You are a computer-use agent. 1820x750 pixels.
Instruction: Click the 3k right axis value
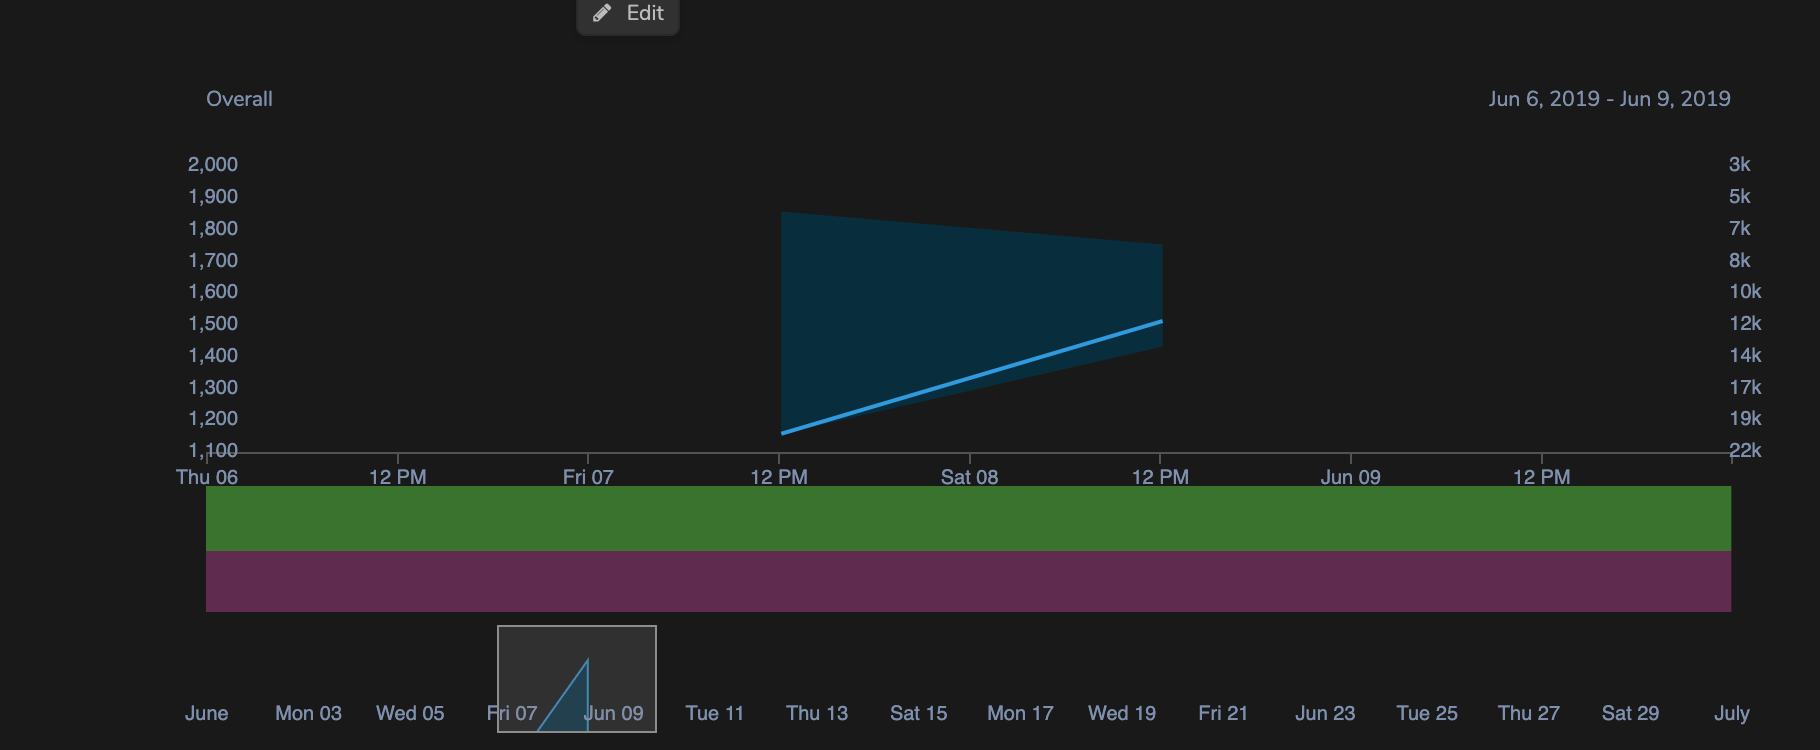(x=1740, y=164)
